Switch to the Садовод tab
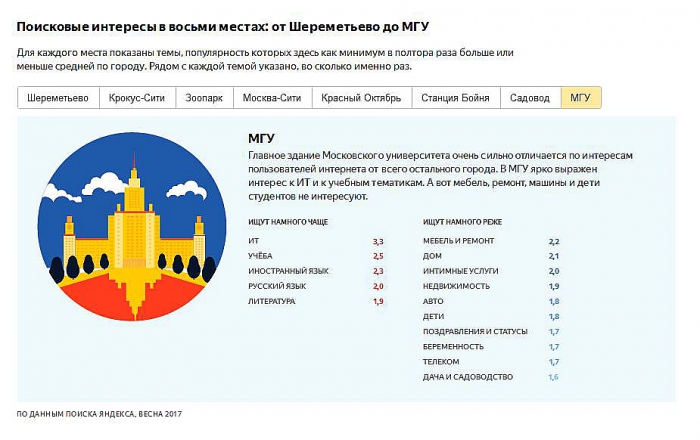The image size is (700, 440). [x=530, y=98]
